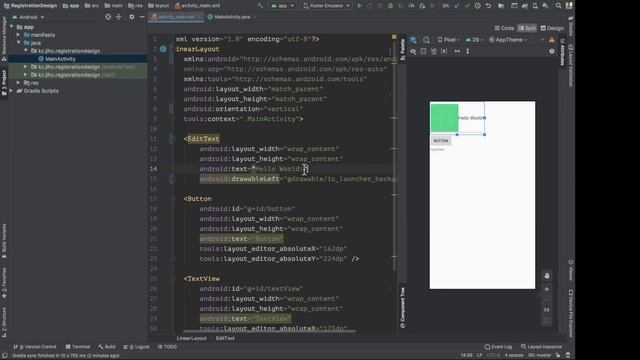The width and height of the screenshot is (640, 360).
Task: Click the Undo/Revert arrow icon in toolbar
Action: (x=488, y=6)
